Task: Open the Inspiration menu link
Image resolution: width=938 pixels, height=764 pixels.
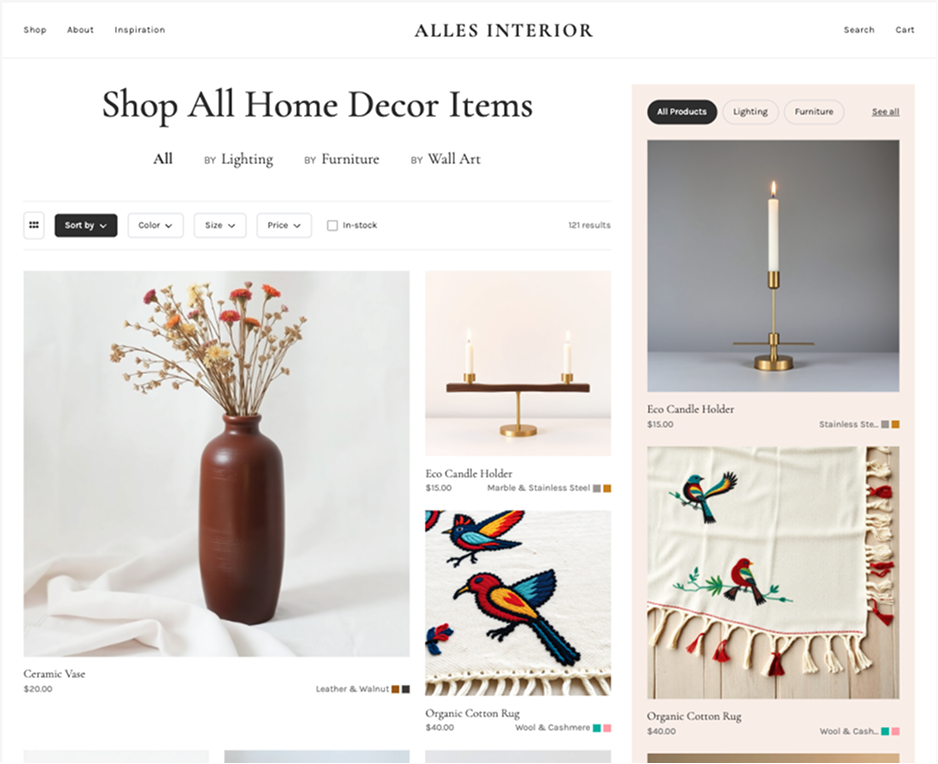Action: point(139,30)
